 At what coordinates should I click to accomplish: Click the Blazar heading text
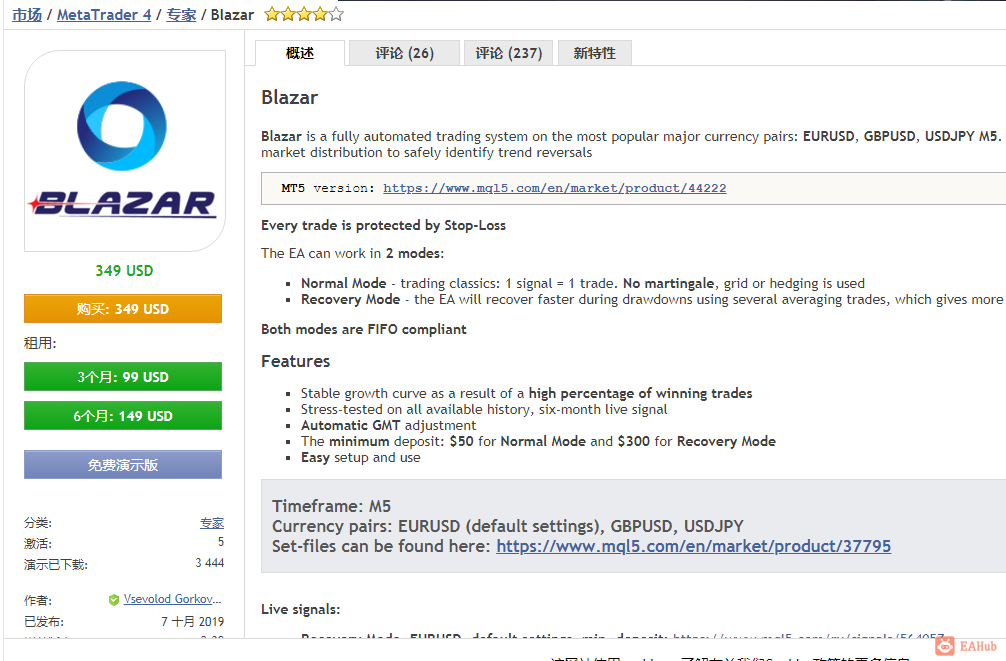pos(289,98)
